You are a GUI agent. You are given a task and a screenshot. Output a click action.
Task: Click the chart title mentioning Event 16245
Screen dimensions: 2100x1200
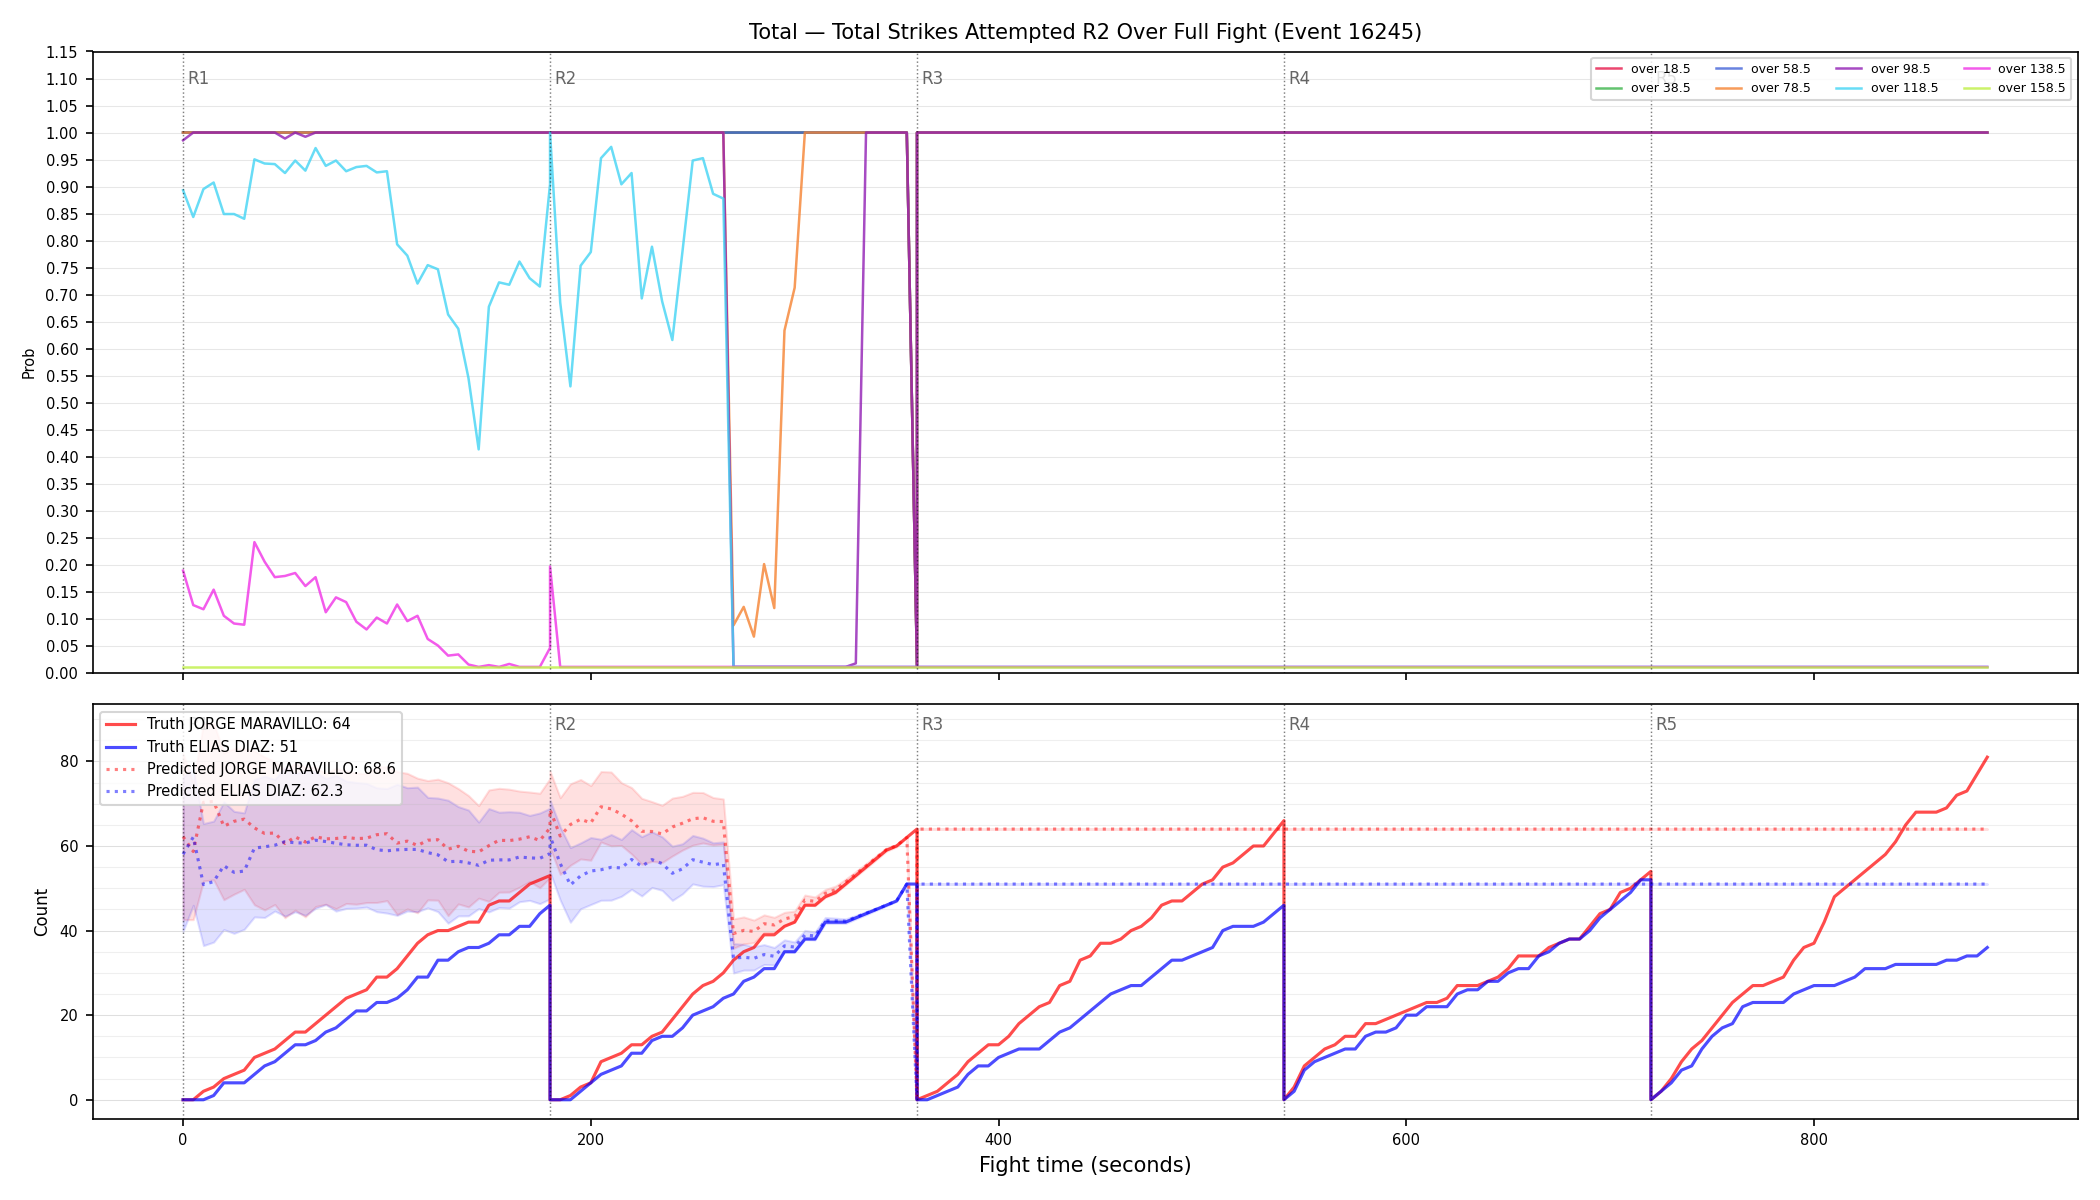[x=1085, y=32]
